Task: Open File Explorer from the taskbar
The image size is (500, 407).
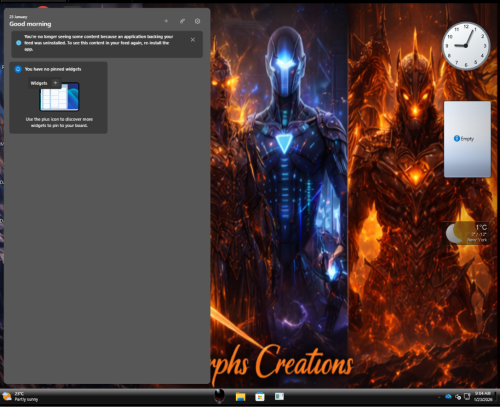Action: pos(240,397)
